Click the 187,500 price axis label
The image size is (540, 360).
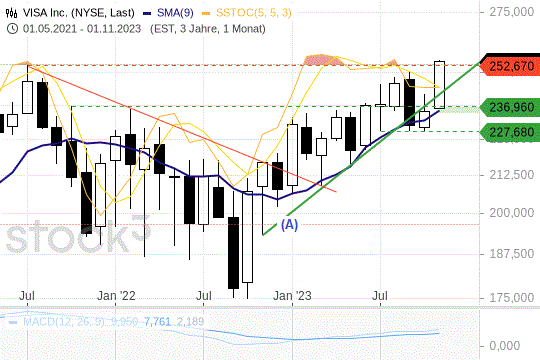(511, 254)
